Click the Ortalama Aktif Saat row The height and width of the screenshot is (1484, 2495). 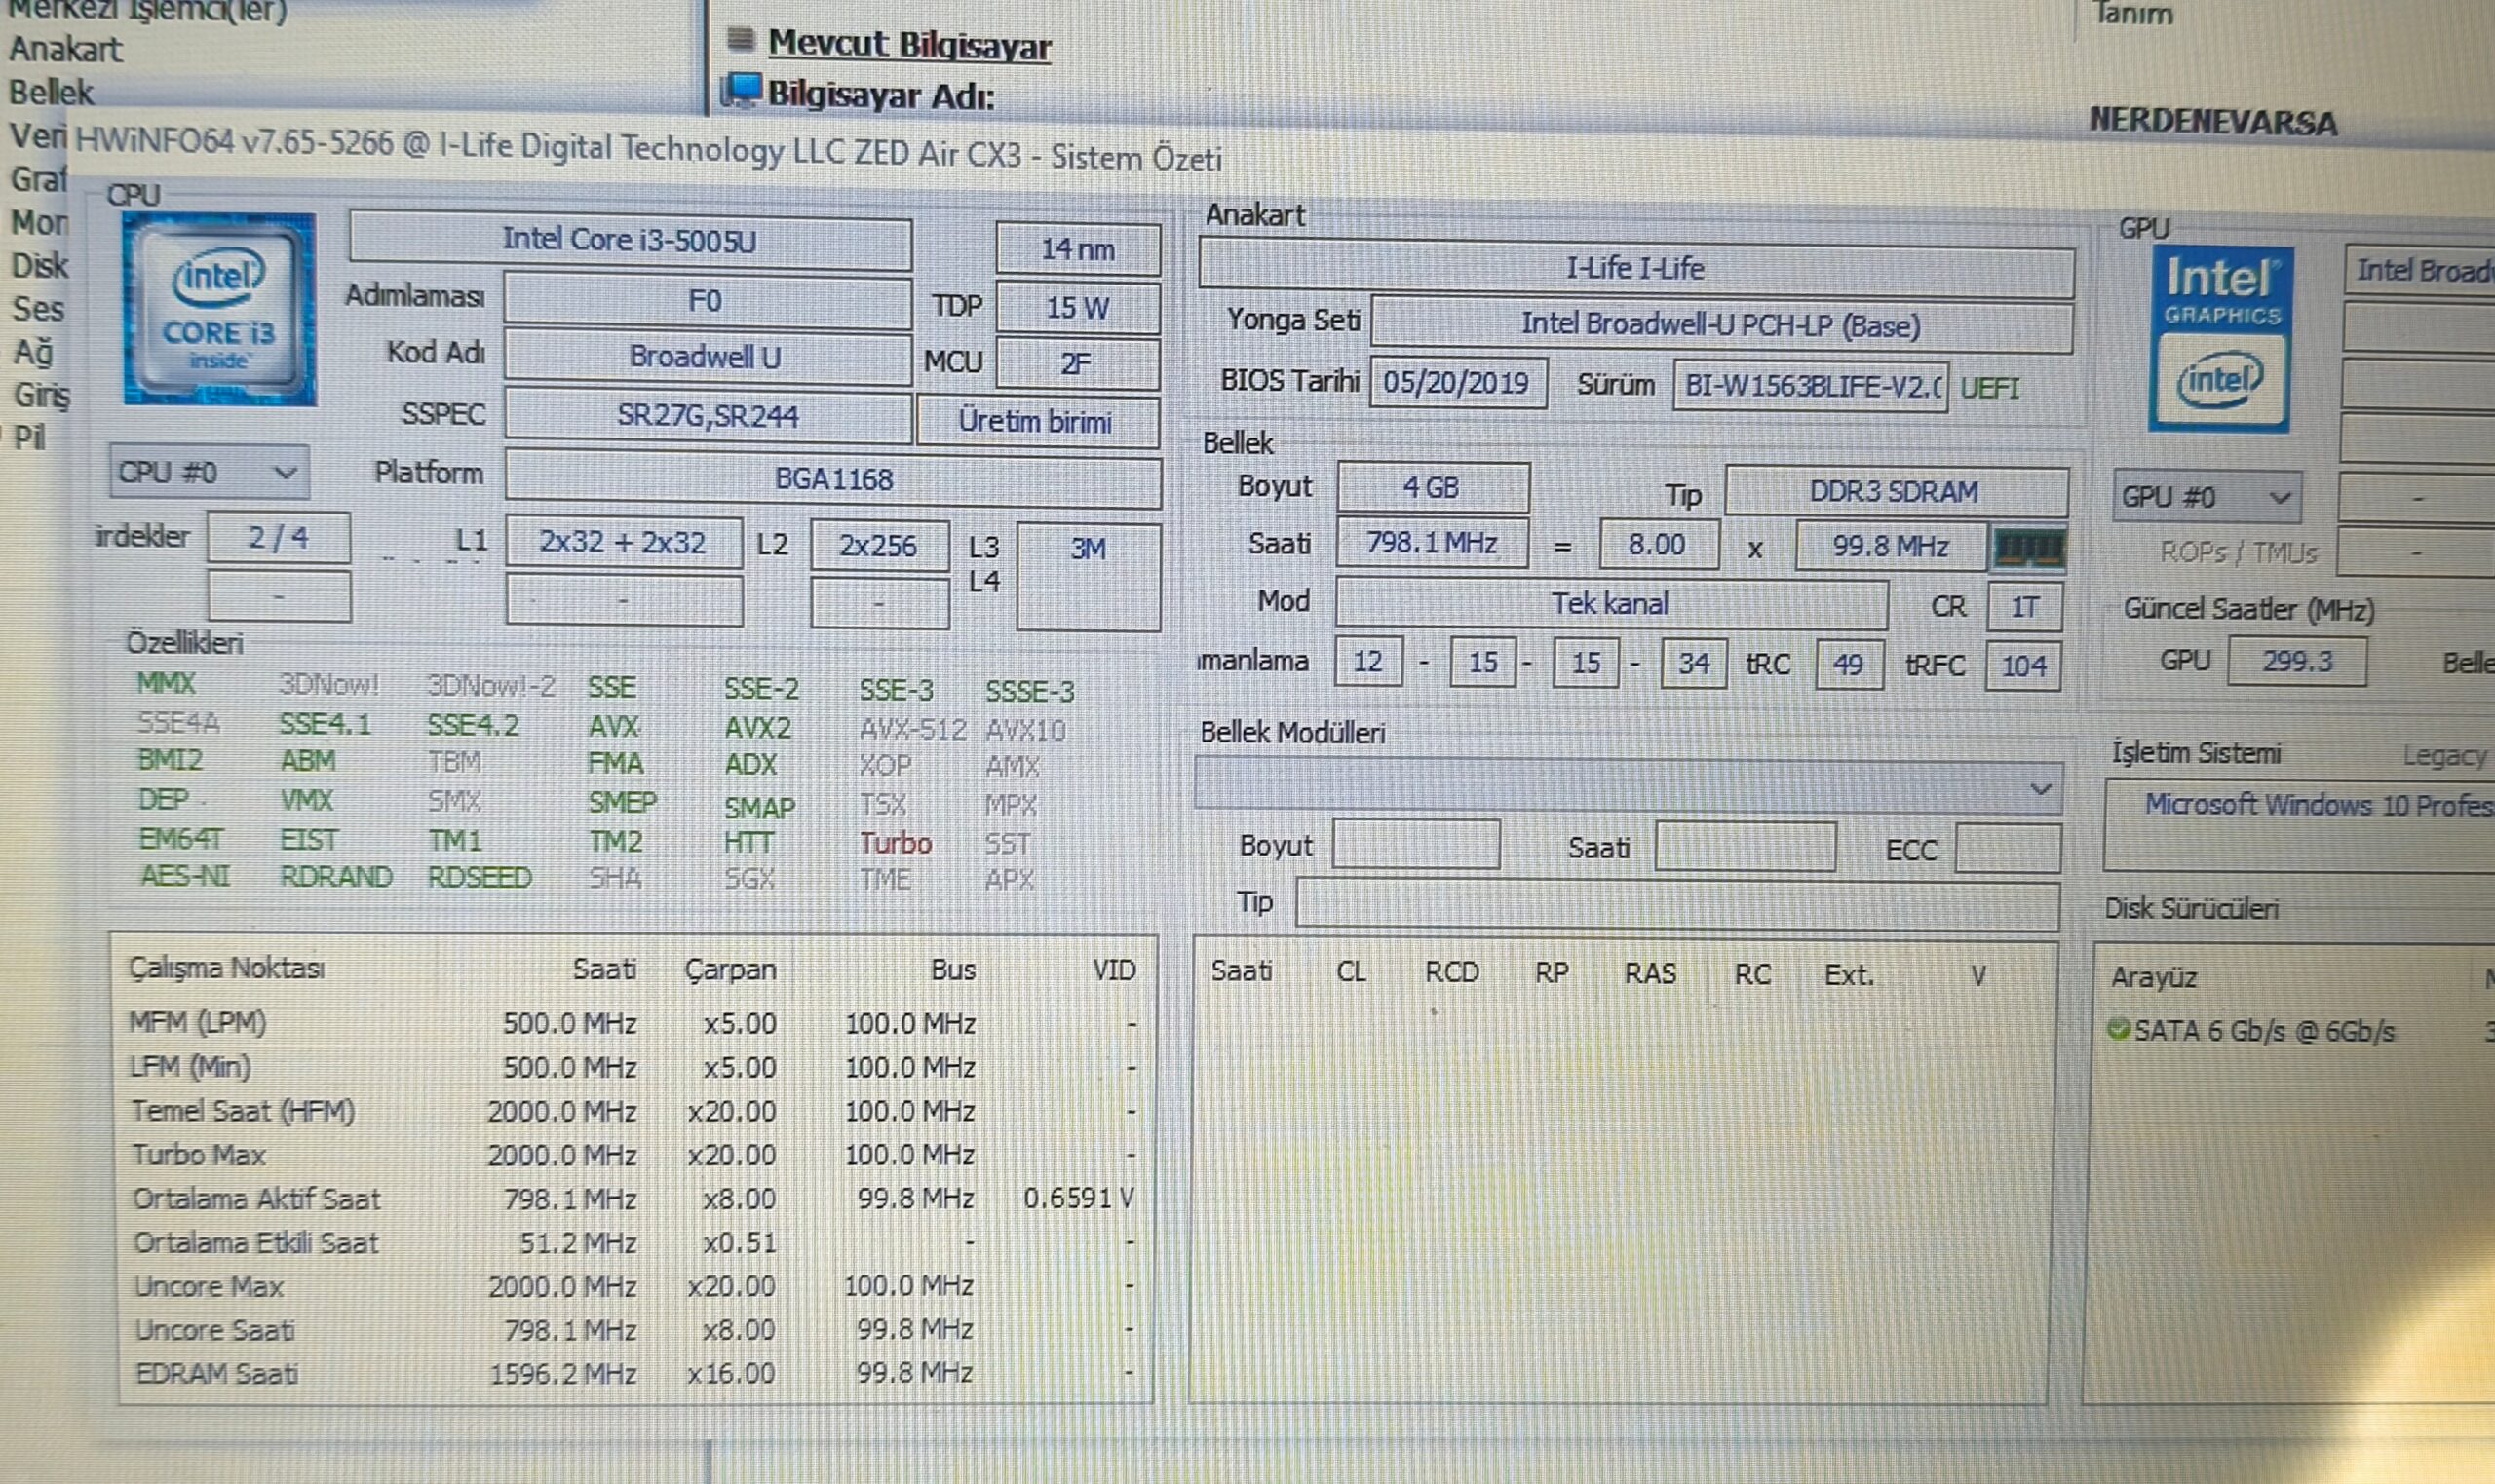[x=634, y=1198]
